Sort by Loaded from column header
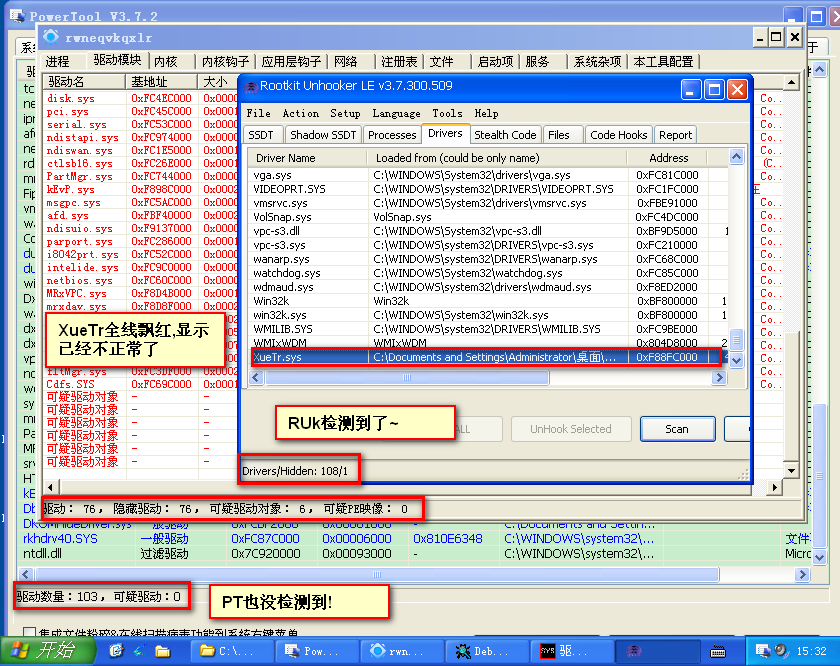This screenshot has width=840, height=666. point(497,158)
